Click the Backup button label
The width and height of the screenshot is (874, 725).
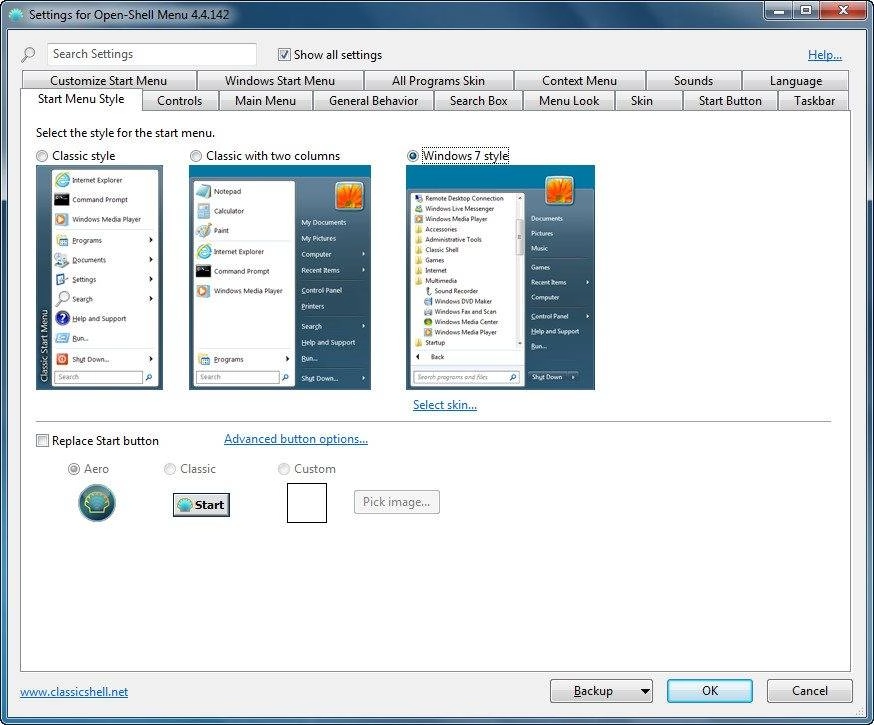[593, 691]
